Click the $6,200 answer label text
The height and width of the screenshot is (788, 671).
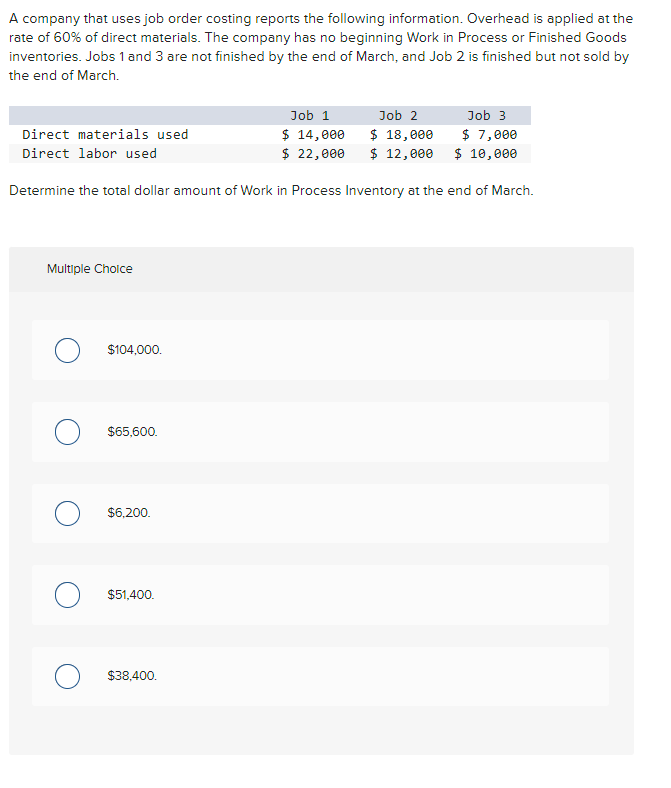[129, 513]
